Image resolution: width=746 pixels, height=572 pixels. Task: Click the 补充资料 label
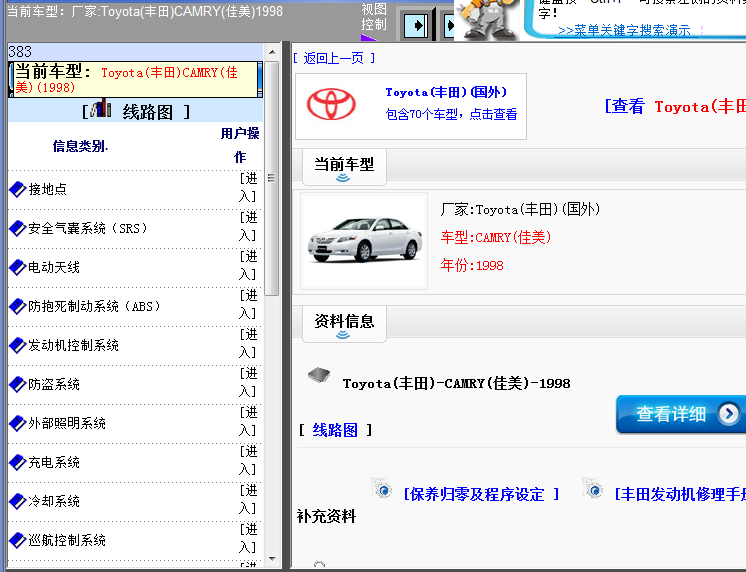pos(326,516)
